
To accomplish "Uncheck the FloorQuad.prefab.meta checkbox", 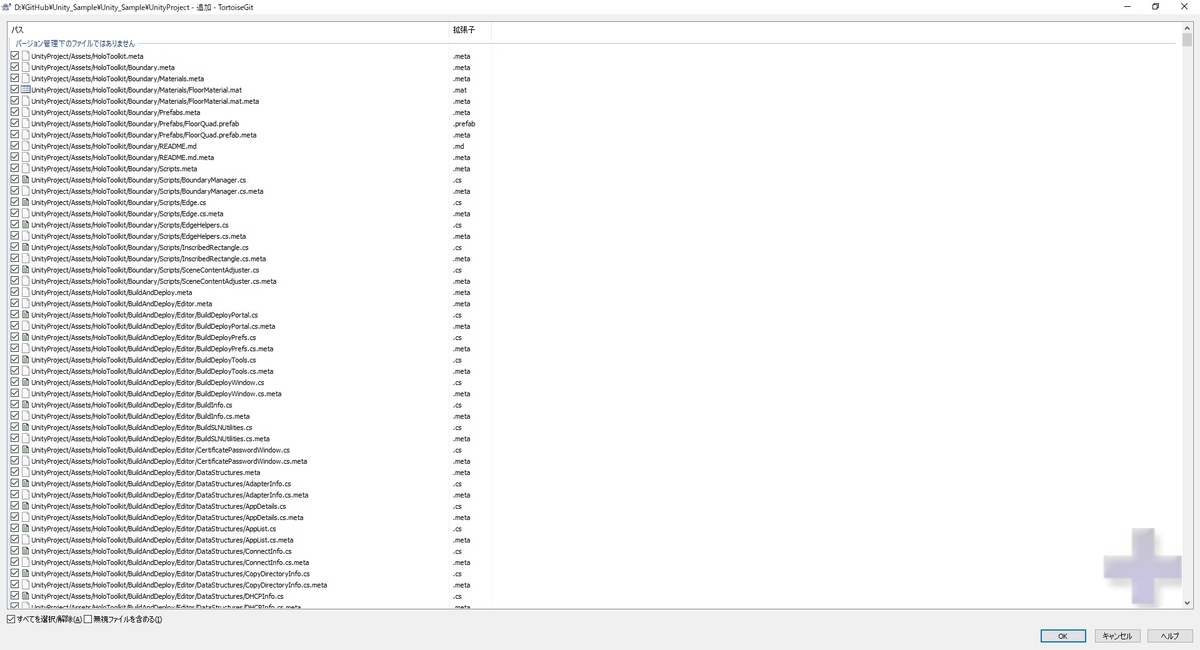I will click(14, 135).
